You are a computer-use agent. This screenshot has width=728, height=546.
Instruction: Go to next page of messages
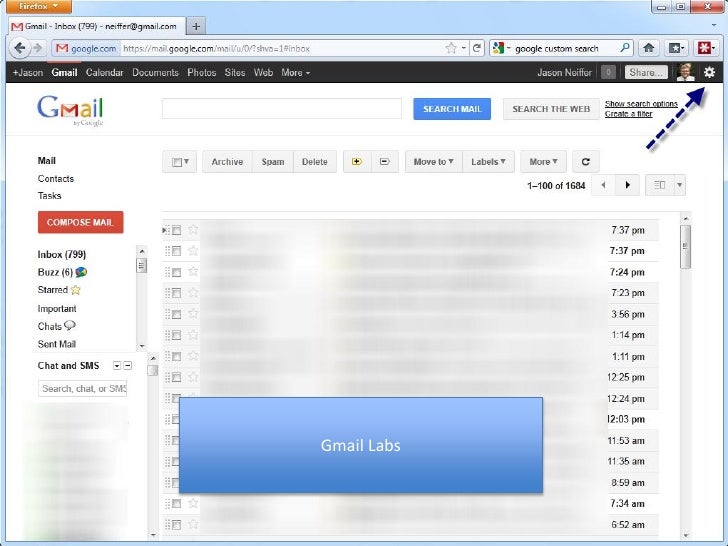point(627,185)
